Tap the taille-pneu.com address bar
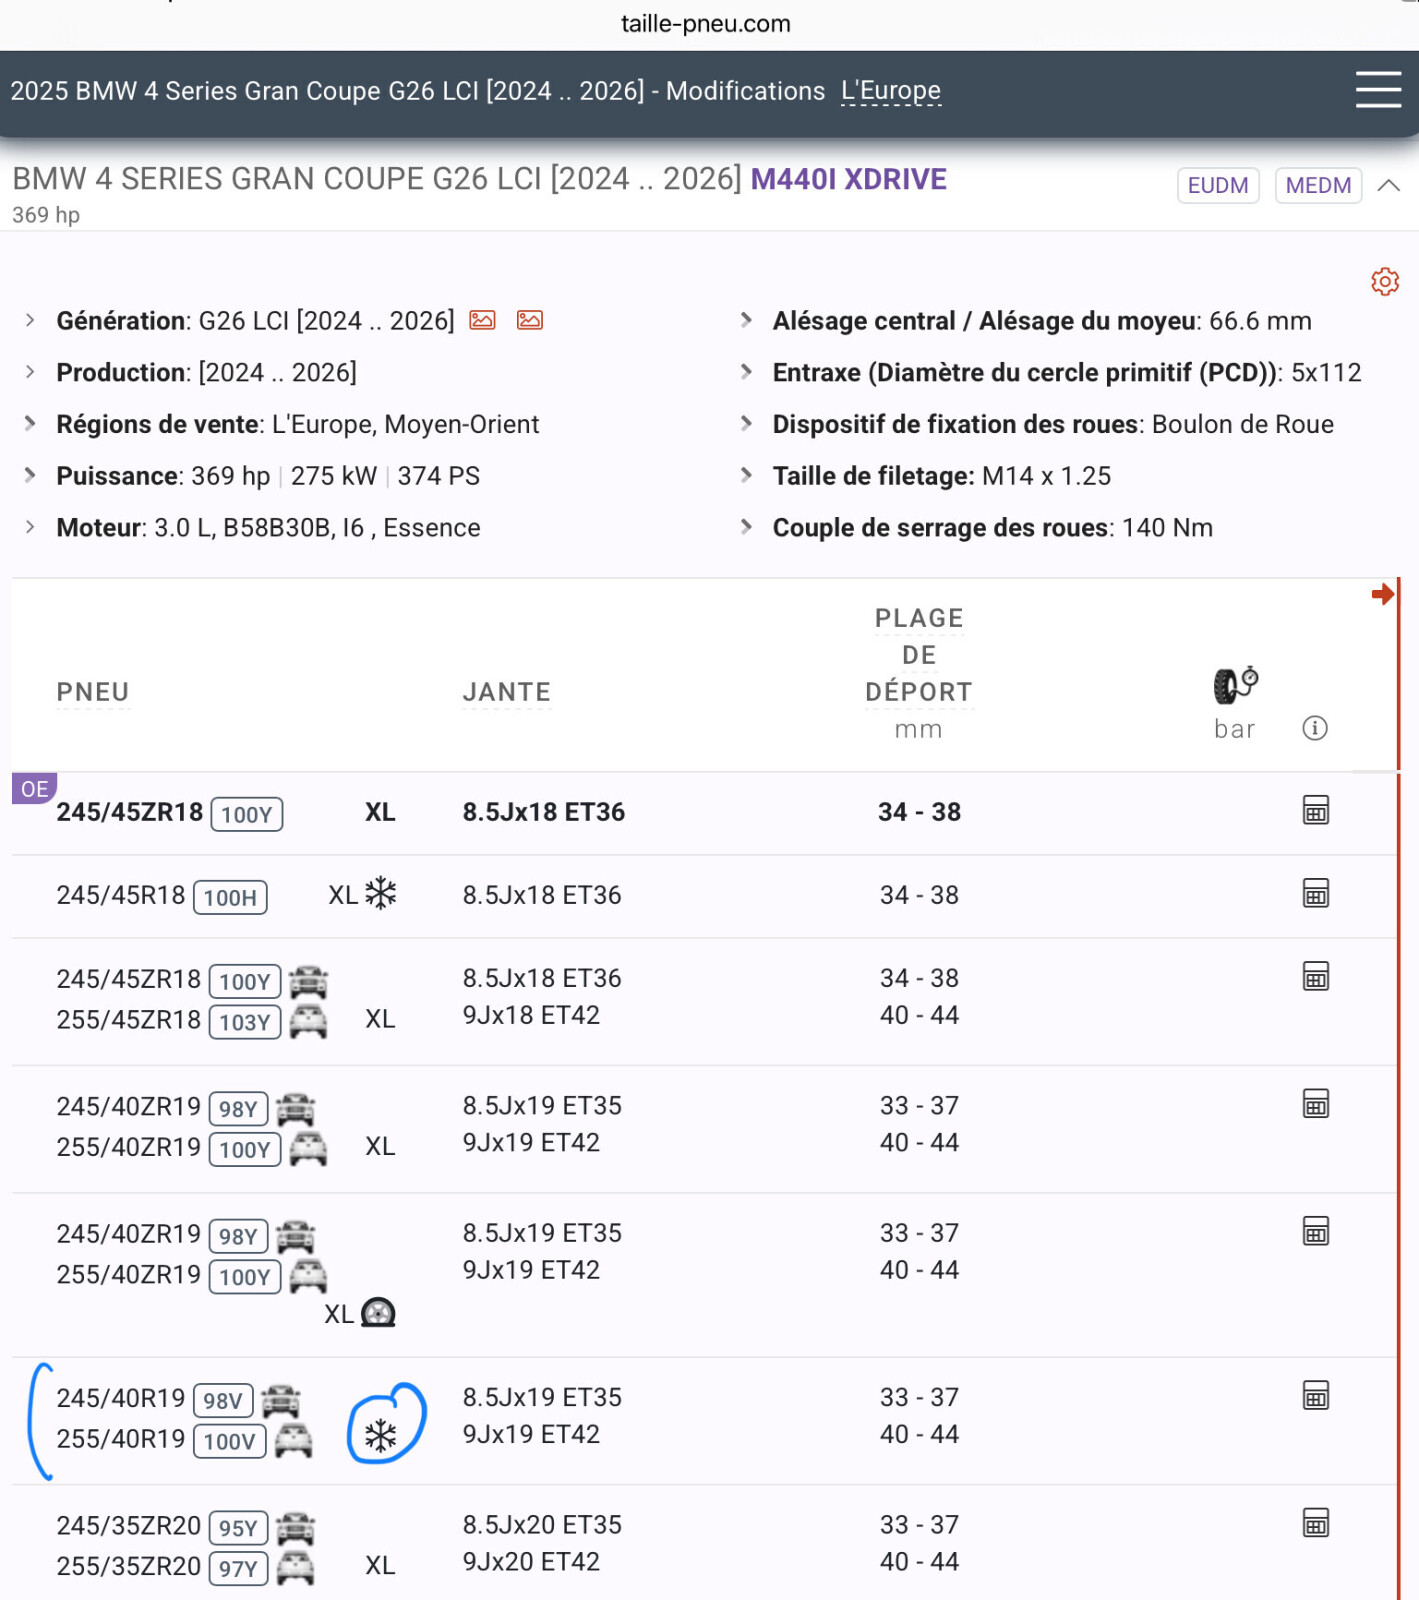 pyautogui.click(x=706, y=23)
